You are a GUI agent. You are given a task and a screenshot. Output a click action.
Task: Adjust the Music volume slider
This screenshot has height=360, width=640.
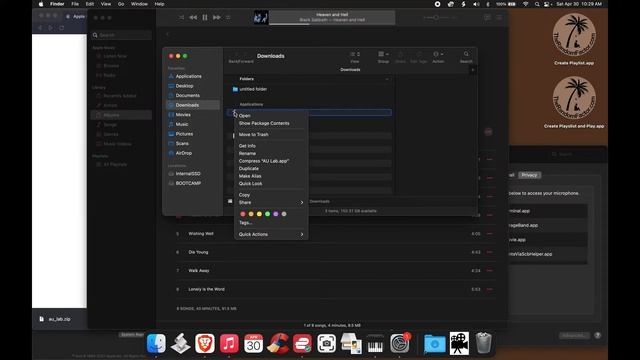pos(440,18)
